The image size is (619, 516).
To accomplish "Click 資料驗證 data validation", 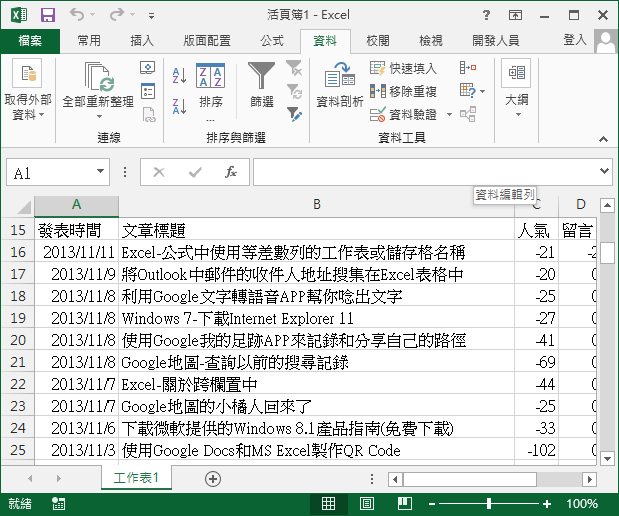I will 403,114.
